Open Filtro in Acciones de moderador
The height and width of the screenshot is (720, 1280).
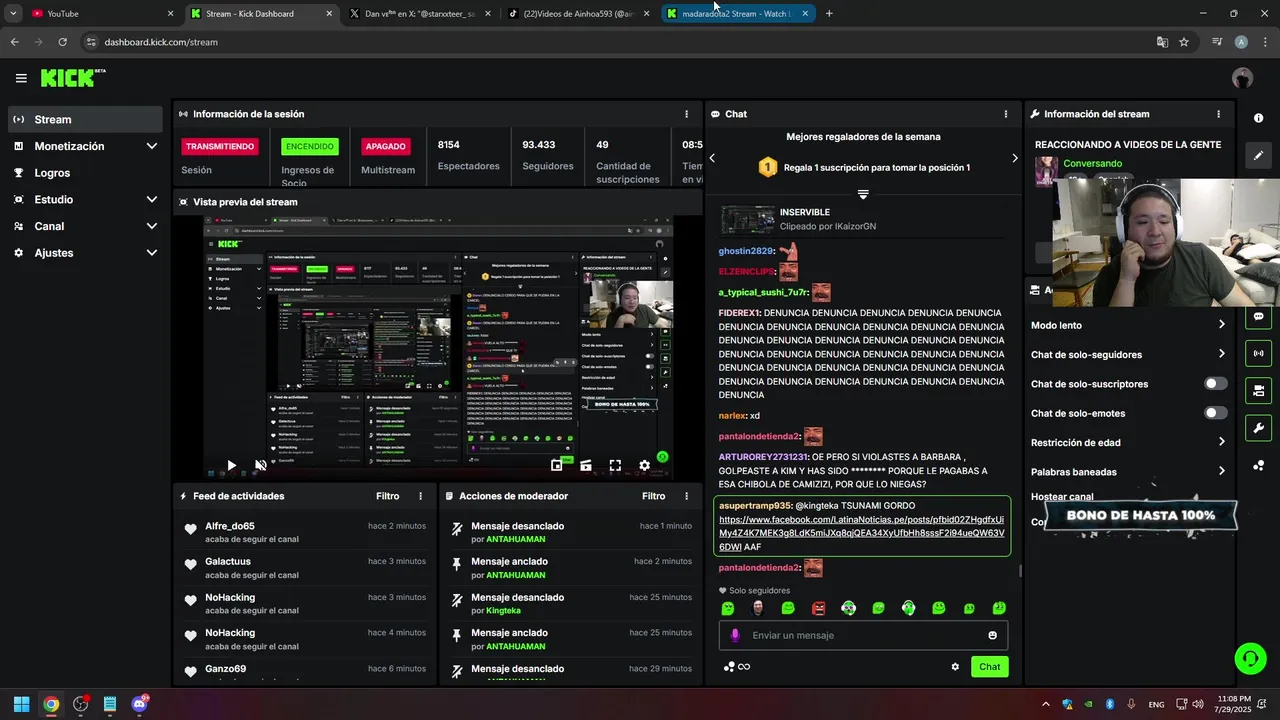653,496
